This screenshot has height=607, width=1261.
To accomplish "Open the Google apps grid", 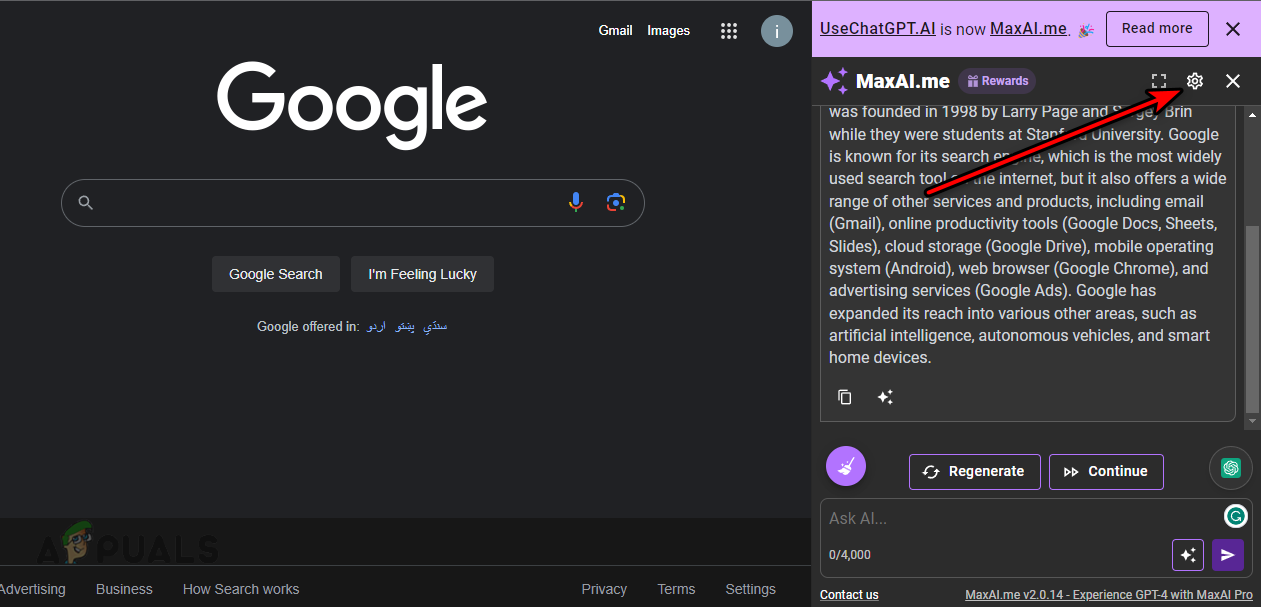I will point(729,31).
